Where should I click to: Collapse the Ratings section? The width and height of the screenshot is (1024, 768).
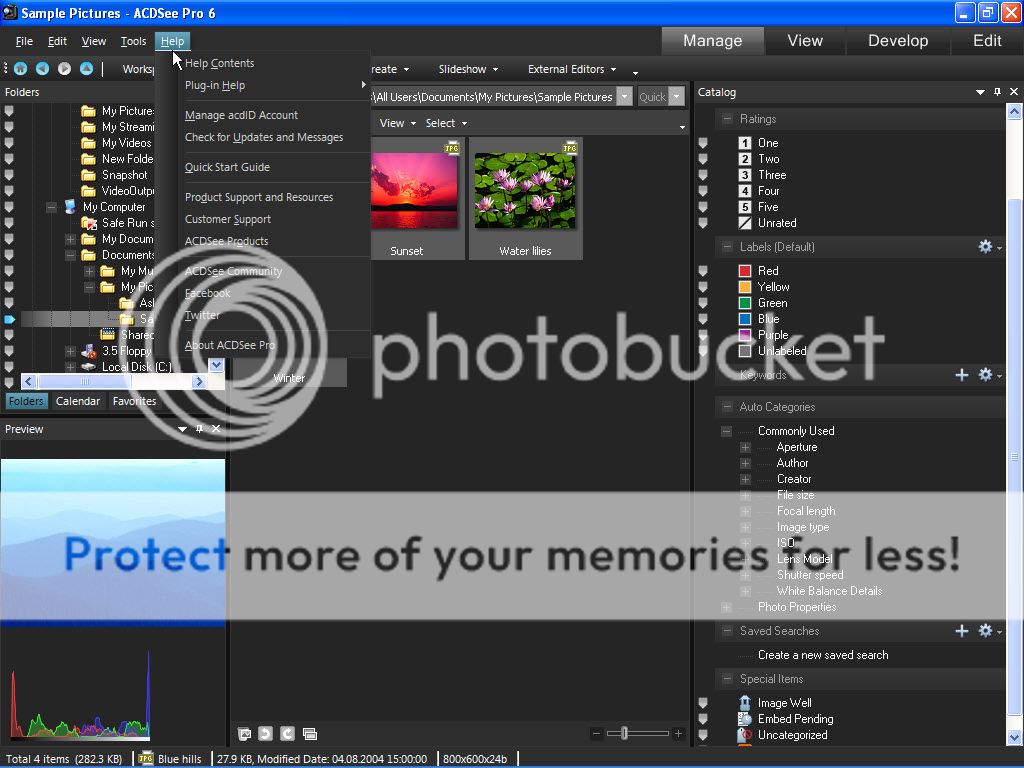[726, 119]
